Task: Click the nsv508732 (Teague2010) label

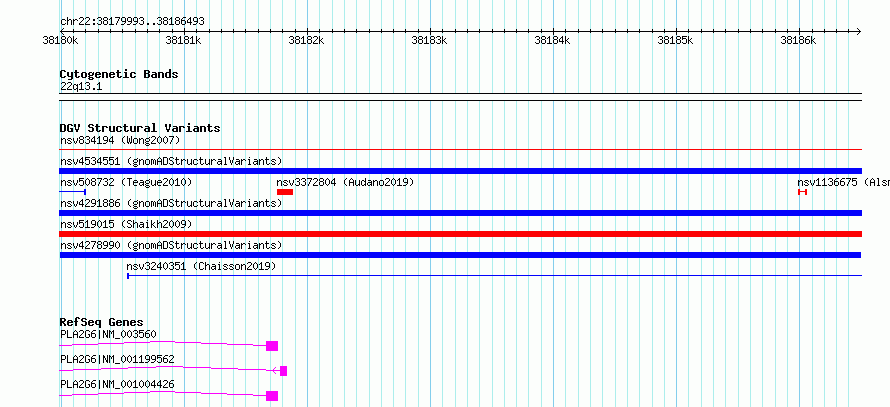Action: point(126,182)
